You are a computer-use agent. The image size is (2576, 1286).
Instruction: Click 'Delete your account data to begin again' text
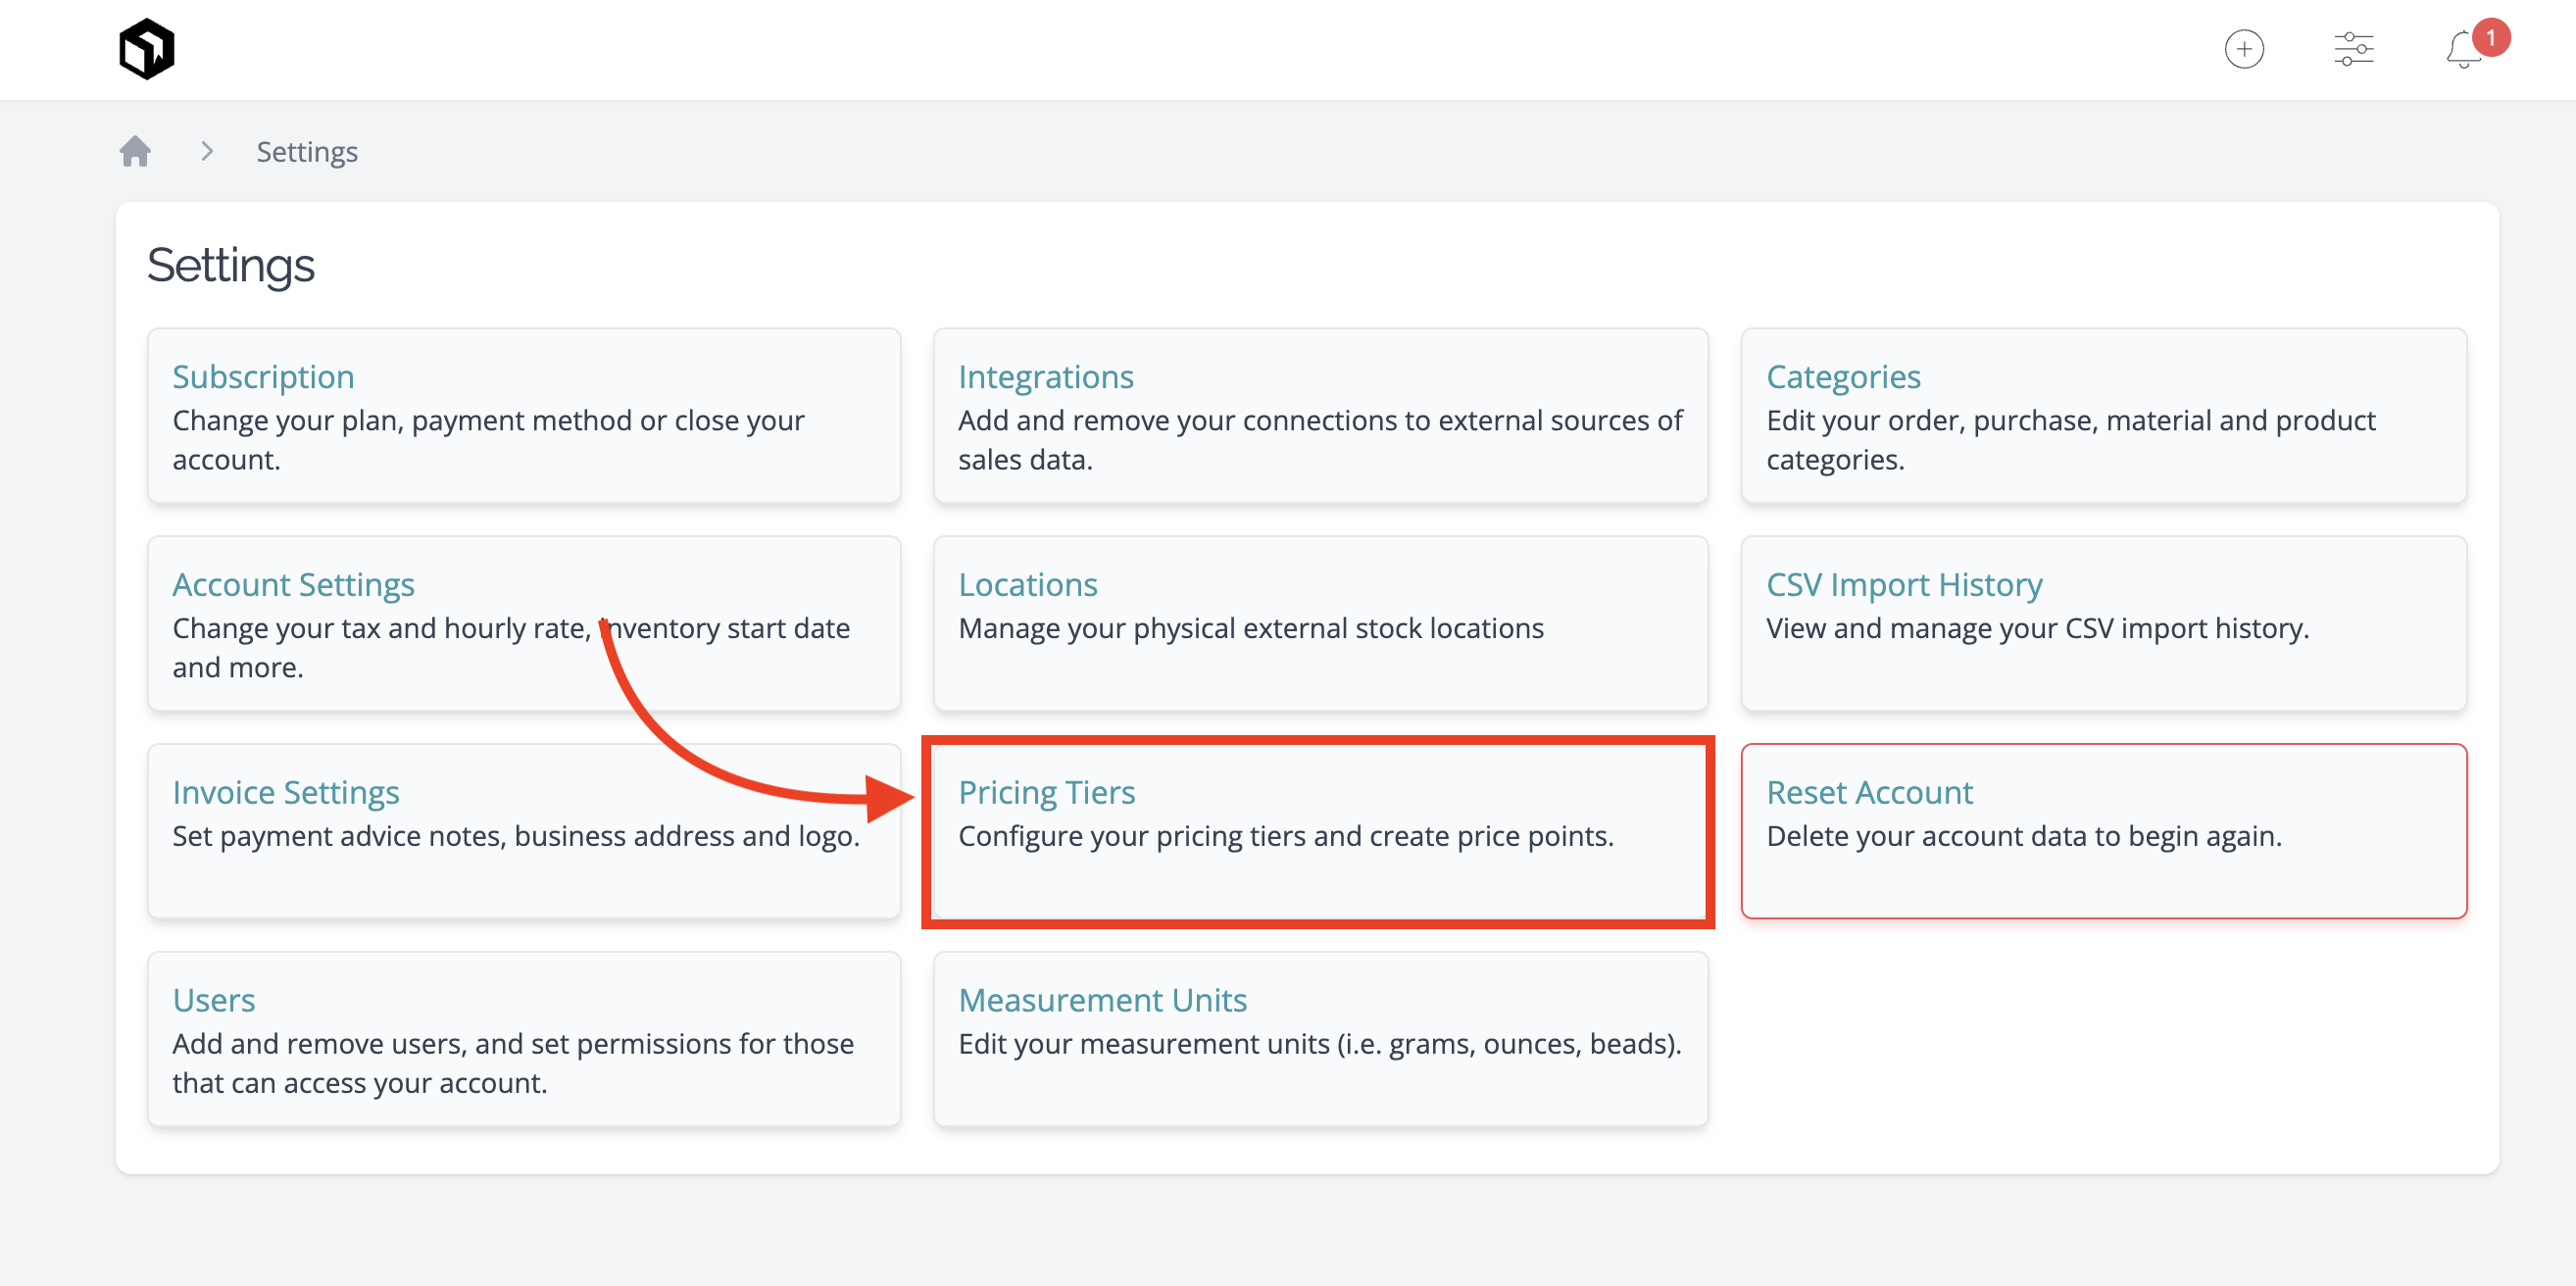(x=2024, y=836)
